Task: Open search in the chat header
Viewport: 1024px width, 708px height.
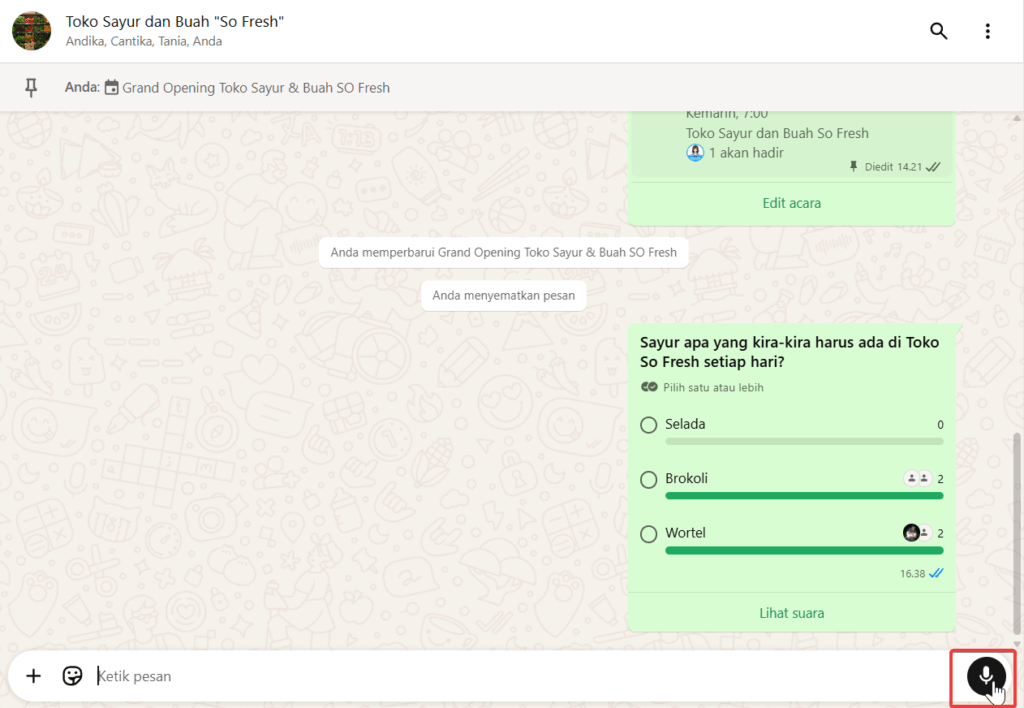Action: pos(938,31)
